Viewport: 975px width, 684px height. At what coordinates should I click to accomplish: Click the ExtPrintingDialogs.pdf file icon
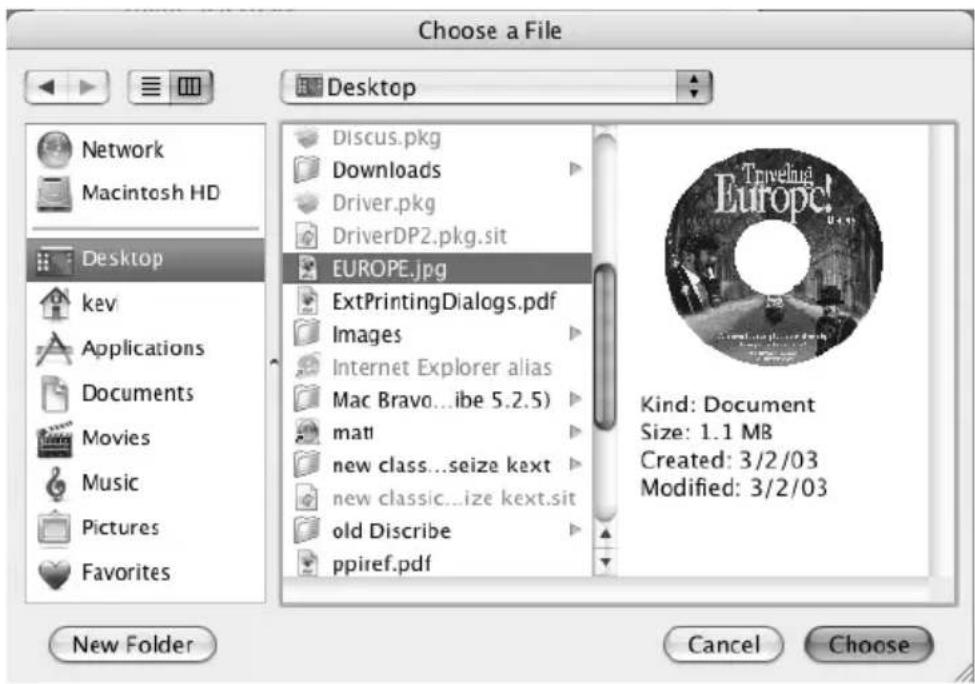click(x=307, y=302)
